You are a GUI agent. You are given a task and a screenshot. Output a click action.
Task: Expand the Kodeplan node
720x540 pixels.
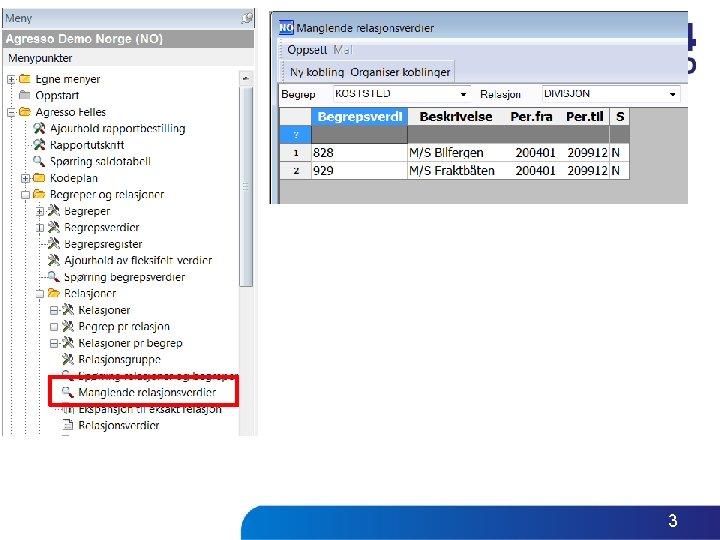click(x=25, y=178)
